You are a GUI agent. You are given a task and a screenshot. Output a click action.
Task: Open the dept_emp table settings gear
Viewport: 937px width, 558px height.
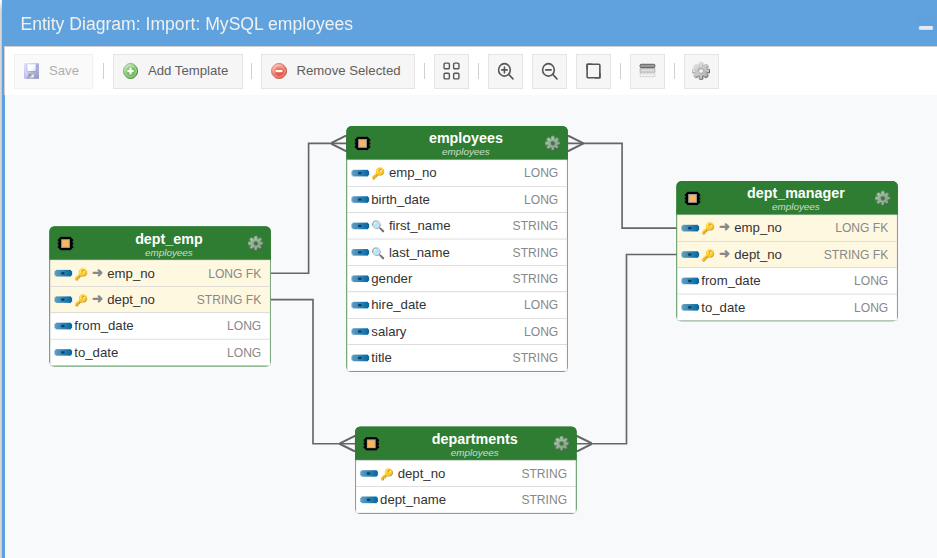[255, 243]
